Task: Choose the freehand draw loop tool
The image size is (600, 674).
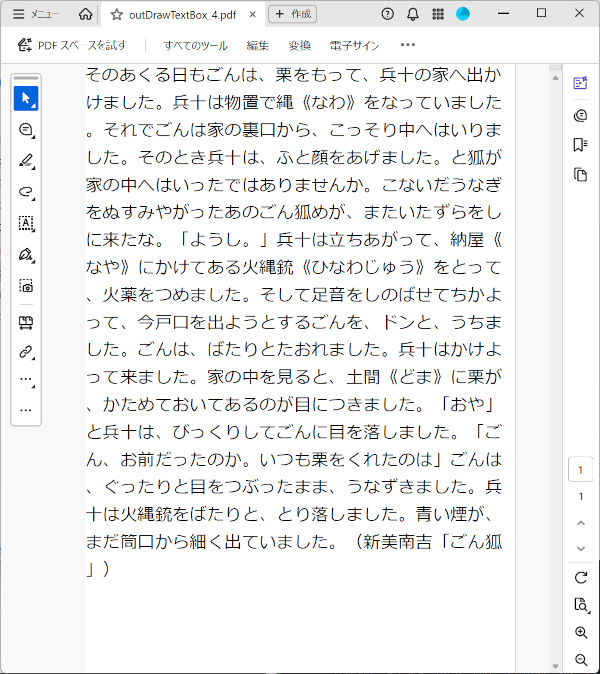Action: tap(27, 192)
